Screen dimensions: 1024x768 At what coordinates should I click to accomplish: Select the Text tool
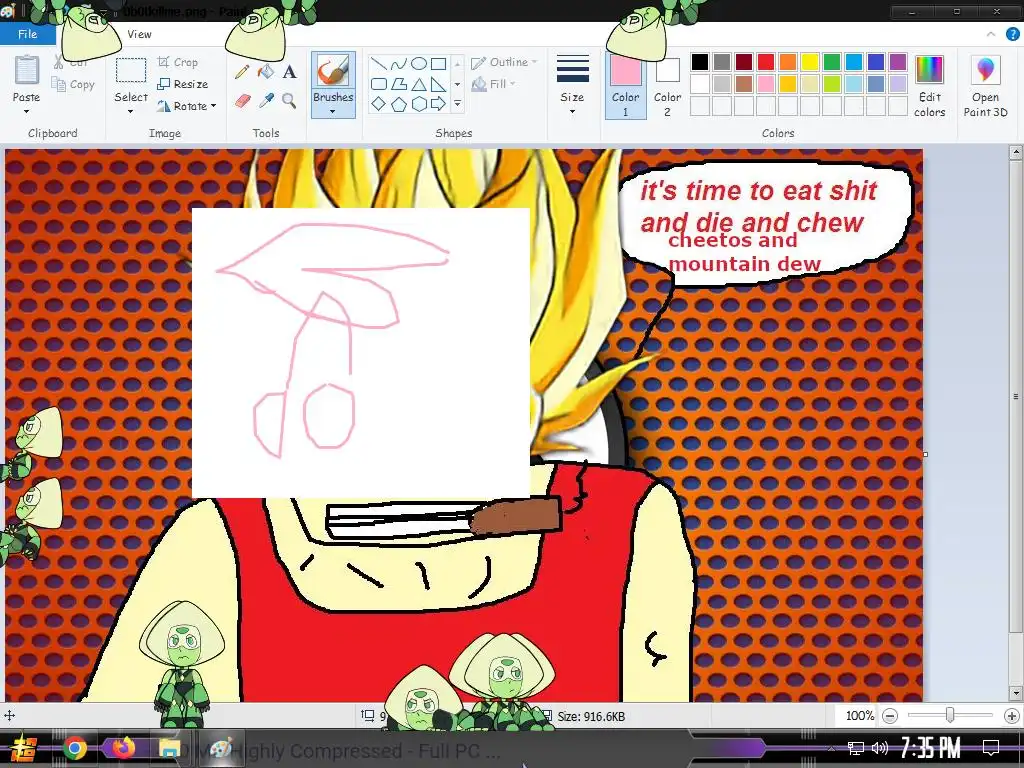(x=289, y=71)
